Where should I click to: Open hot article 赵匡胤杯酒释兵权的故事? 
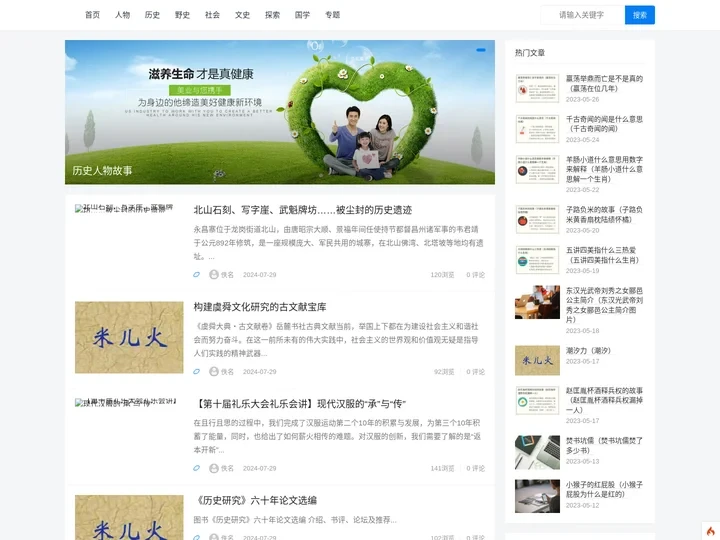tap(604, 400)
